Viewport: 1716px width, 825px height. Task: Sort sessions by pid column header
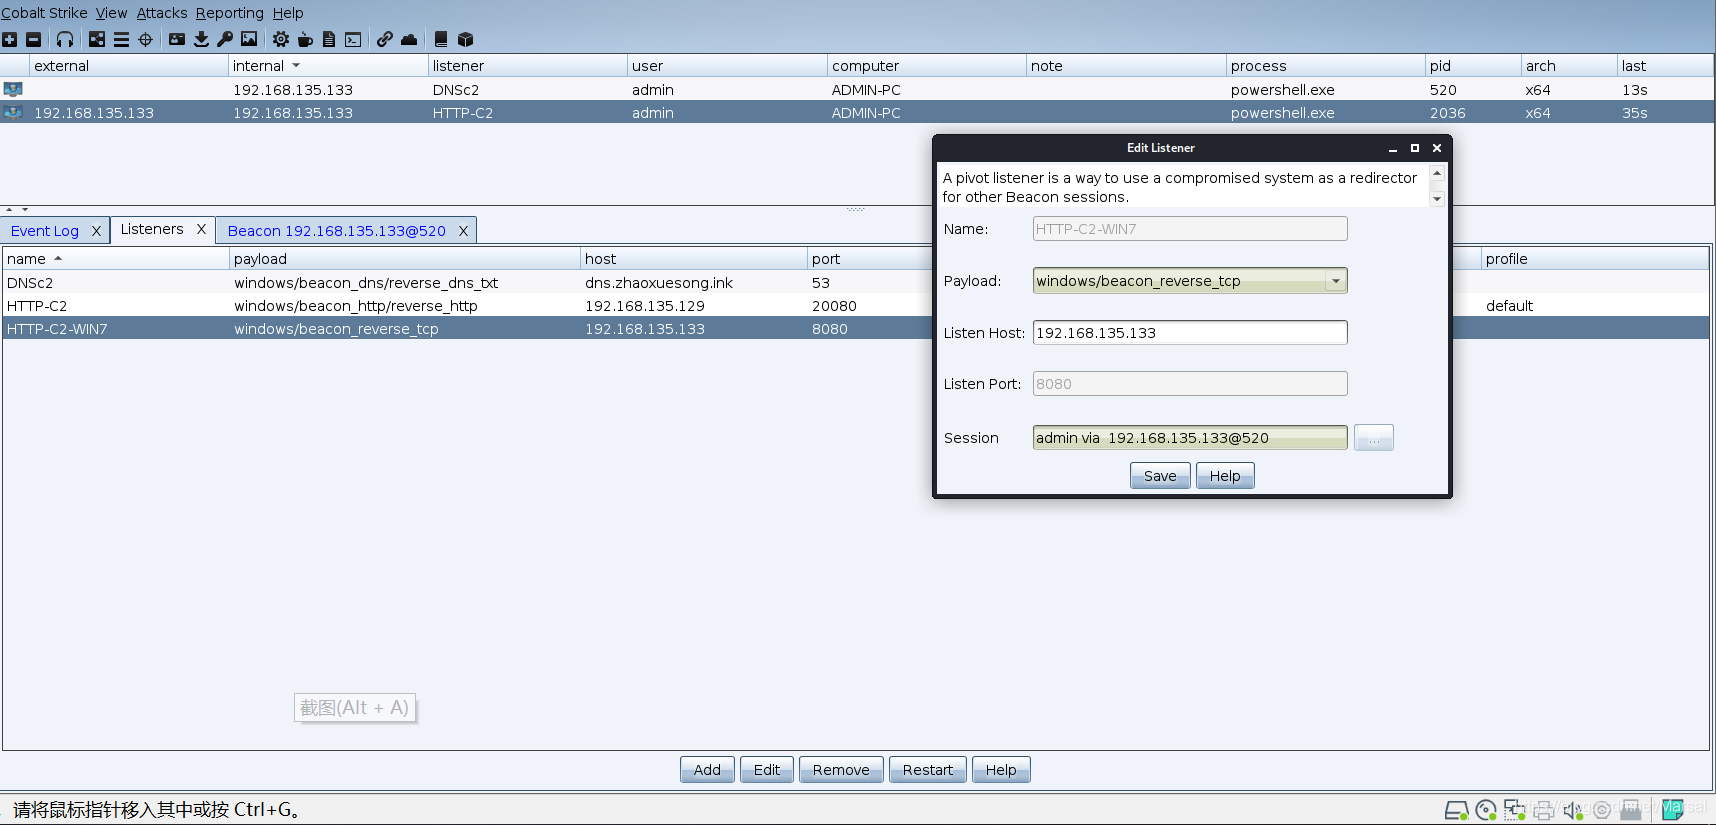point(1473,66)
